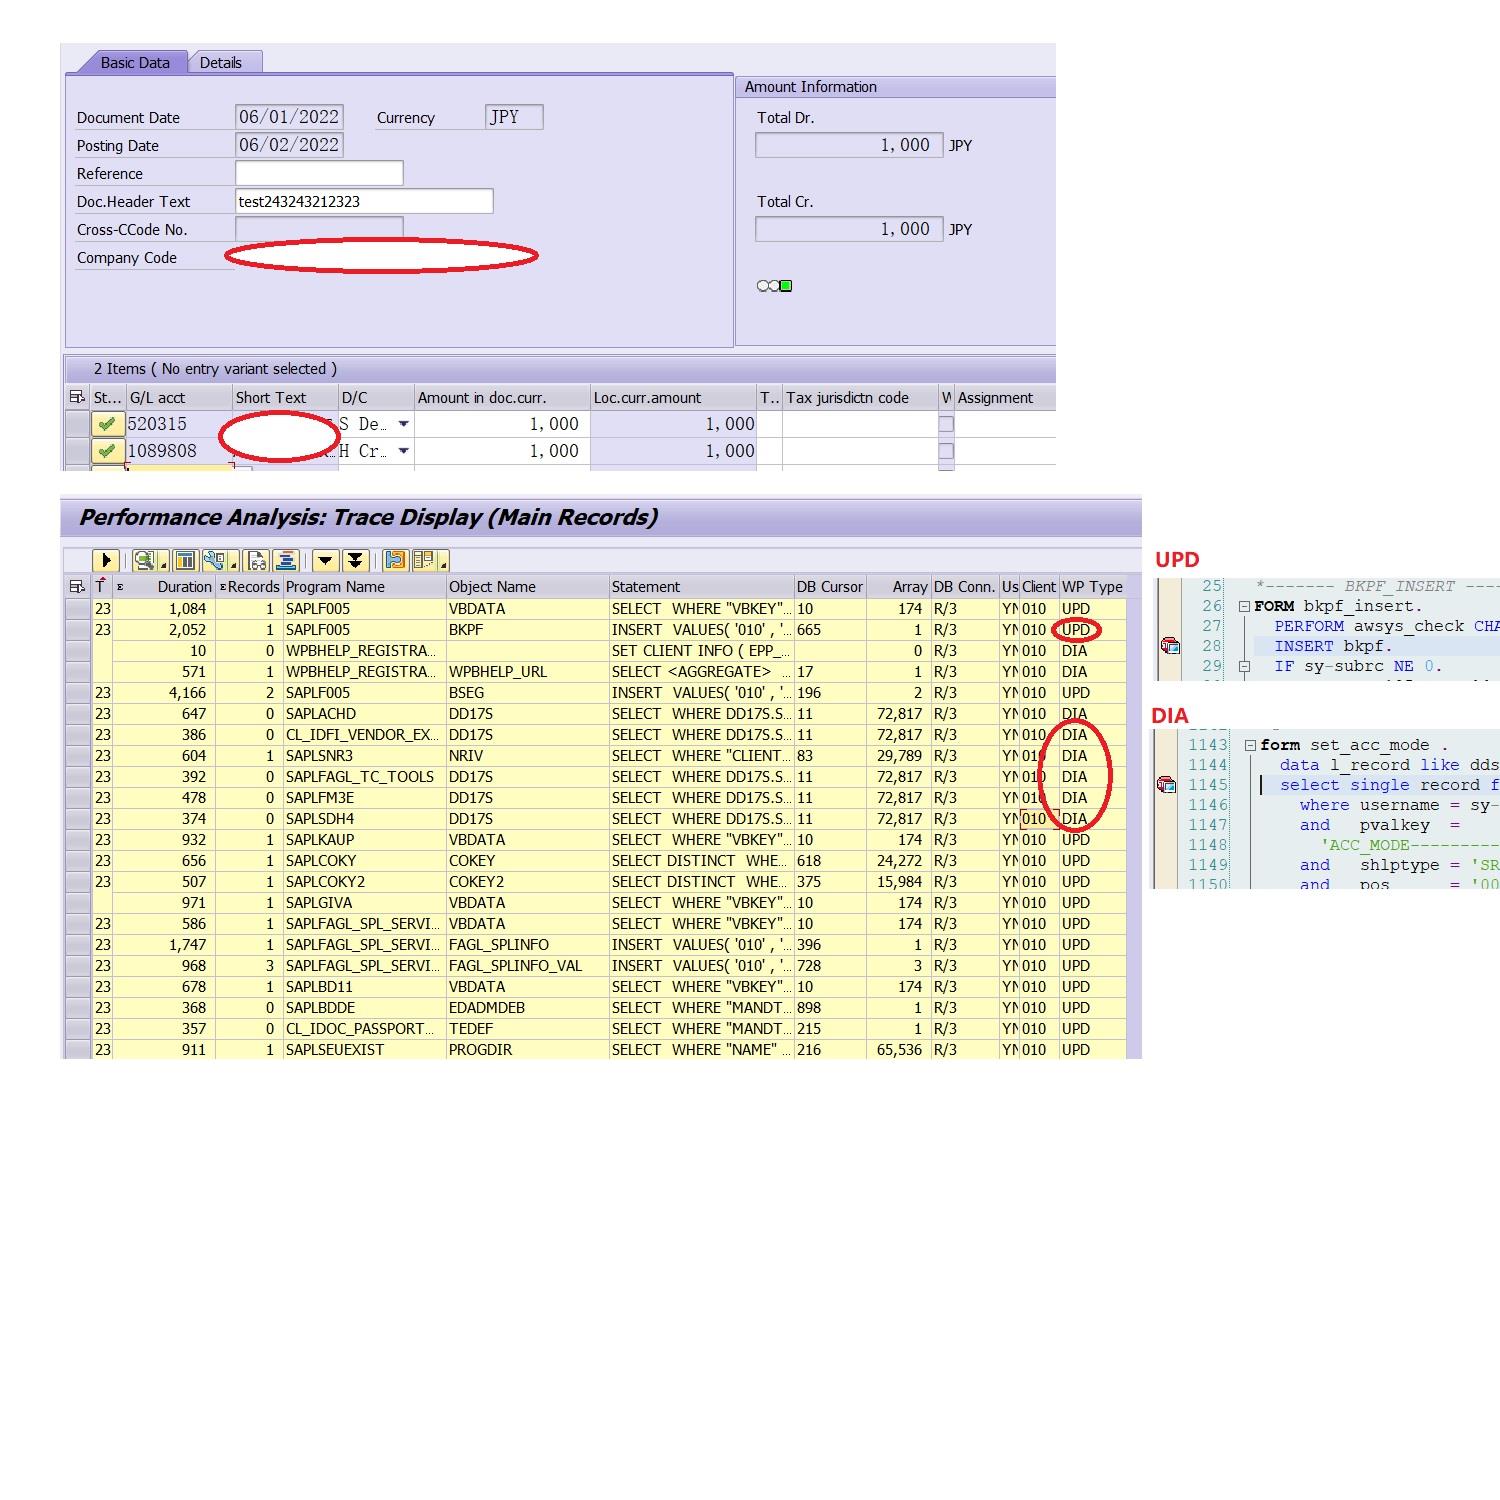Viewport: 1500px width, 1500px height.
Task: Click the Posting Date field
Action: (x=290, y=145)
